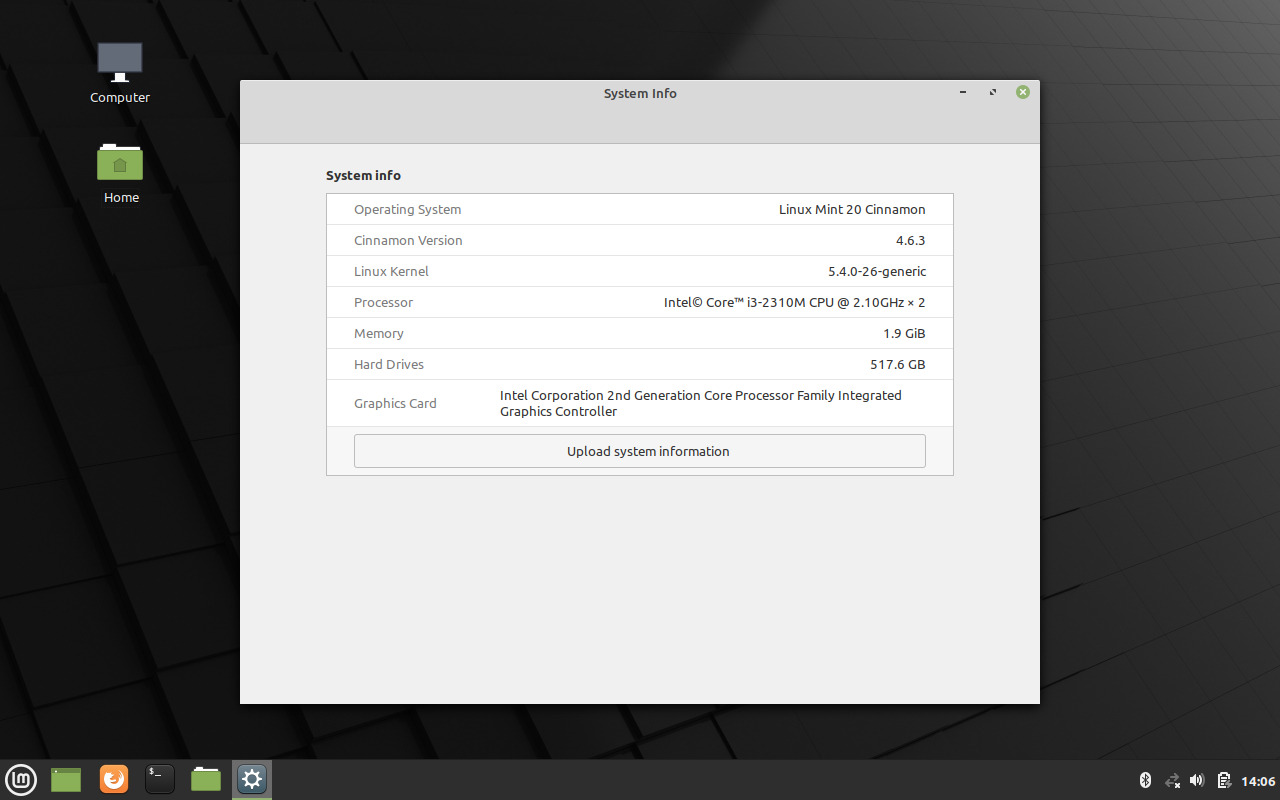Minimize the System Info window
Viewport: 1280px width, 800px height.
pyautogui.click(x=963, y=92)
